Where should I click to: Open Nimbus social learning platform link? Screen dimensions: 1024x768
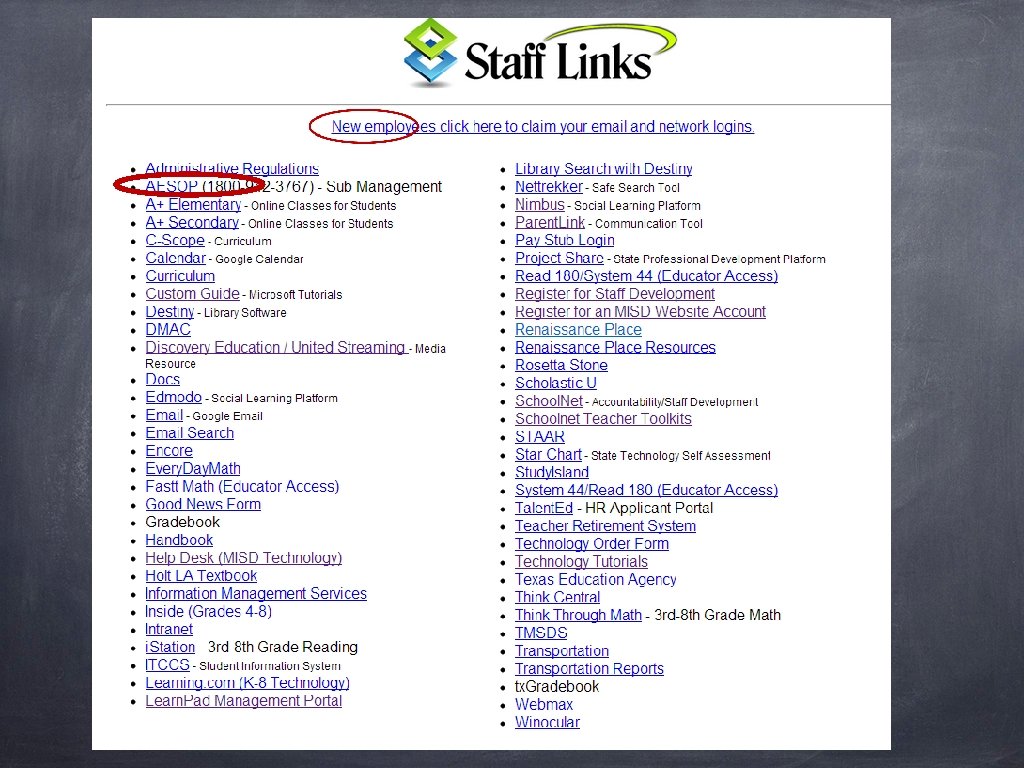coord(539,204)
